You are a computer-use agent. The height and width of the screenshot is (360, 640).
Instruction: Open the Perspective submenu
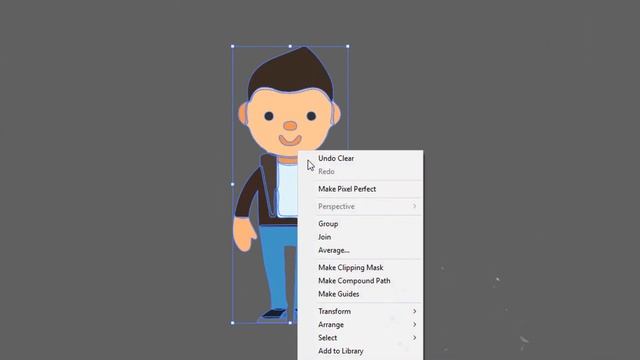360,207
